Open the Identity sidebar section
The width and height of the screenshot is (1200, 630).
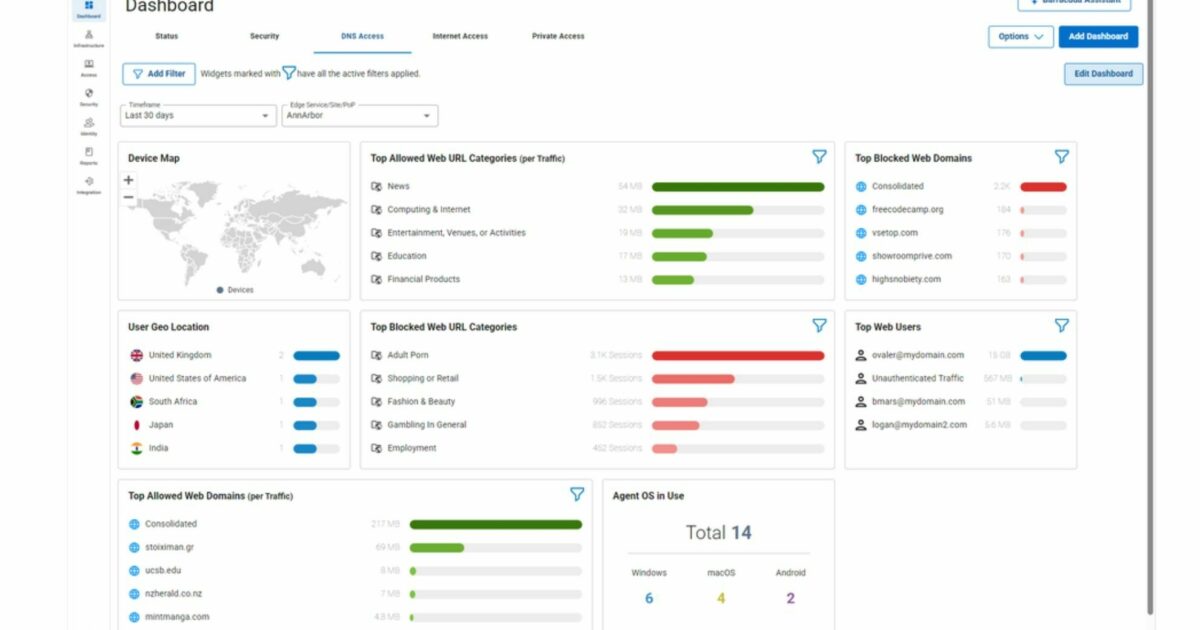click(89, 126)
